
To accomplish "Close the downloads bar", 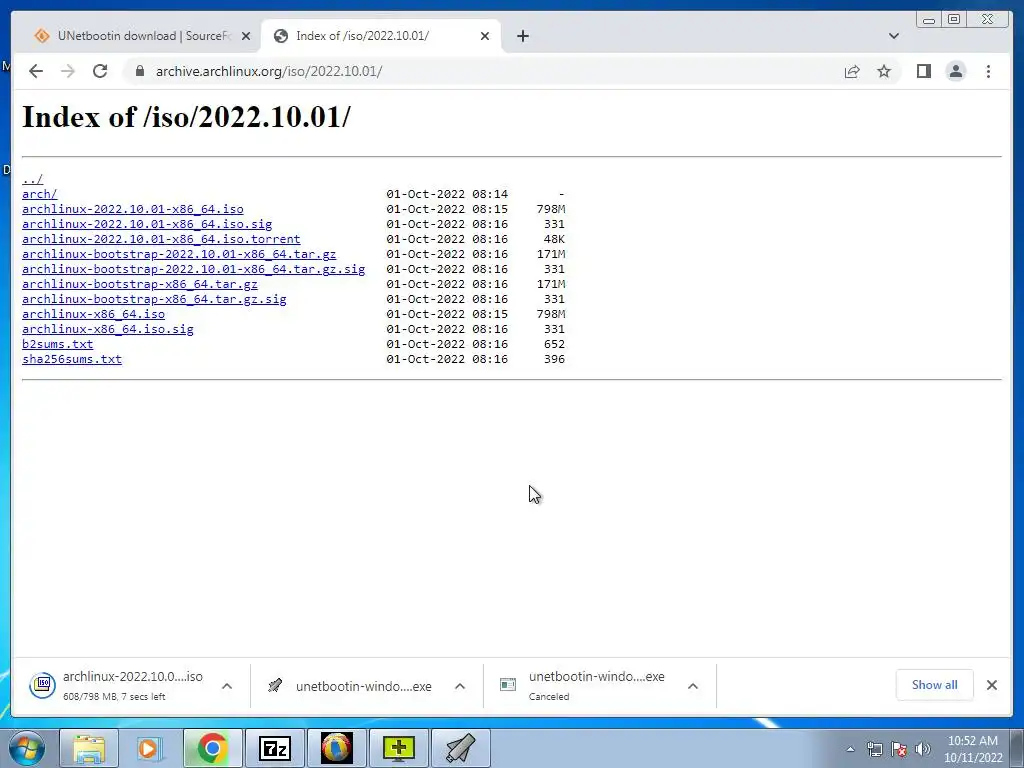I will (x=992, y=685).
